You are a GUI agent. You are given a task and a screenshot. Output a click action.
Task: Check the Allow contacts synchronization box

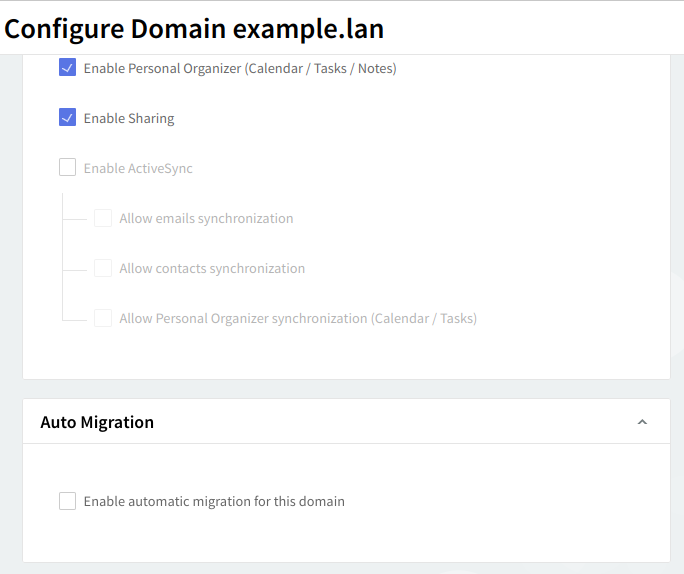tap(103, 268)
